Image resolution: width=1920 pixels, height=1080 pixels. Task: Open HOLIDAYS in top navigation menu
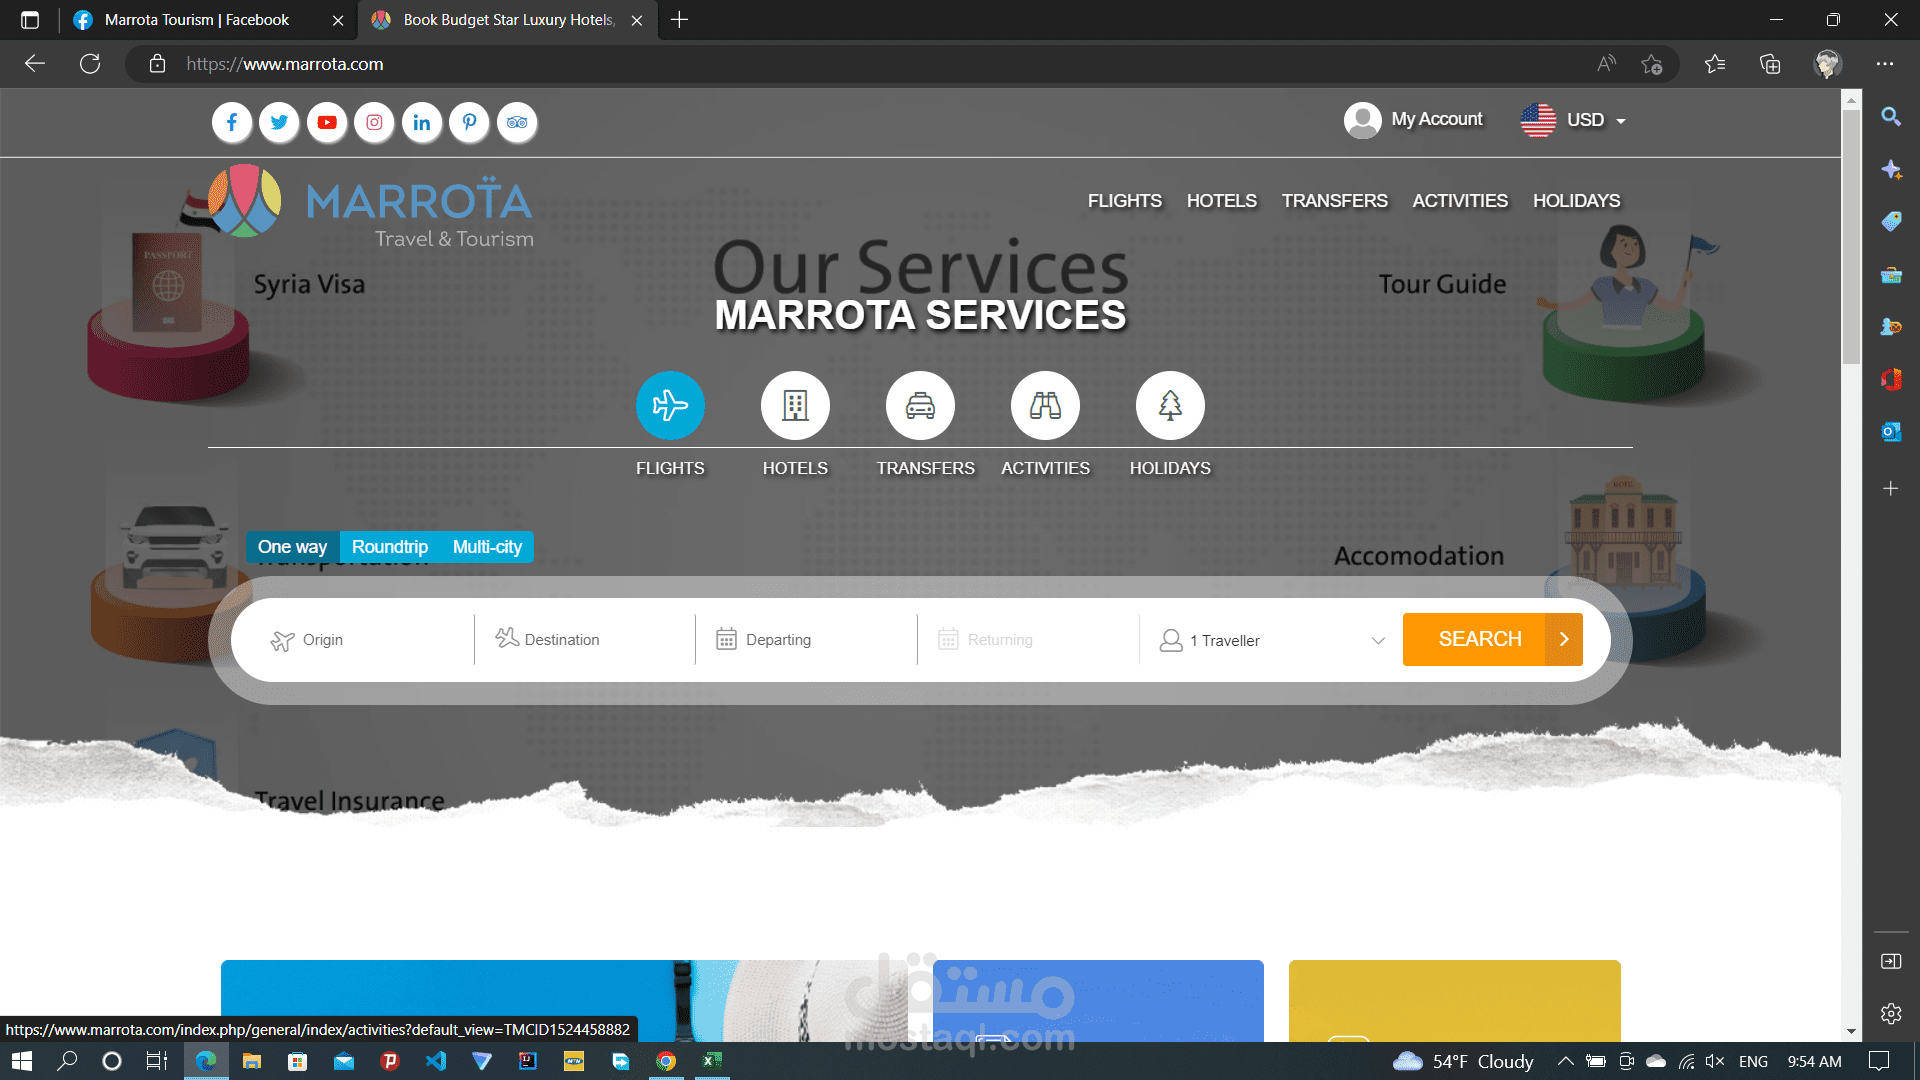(x=1576, y=201)
